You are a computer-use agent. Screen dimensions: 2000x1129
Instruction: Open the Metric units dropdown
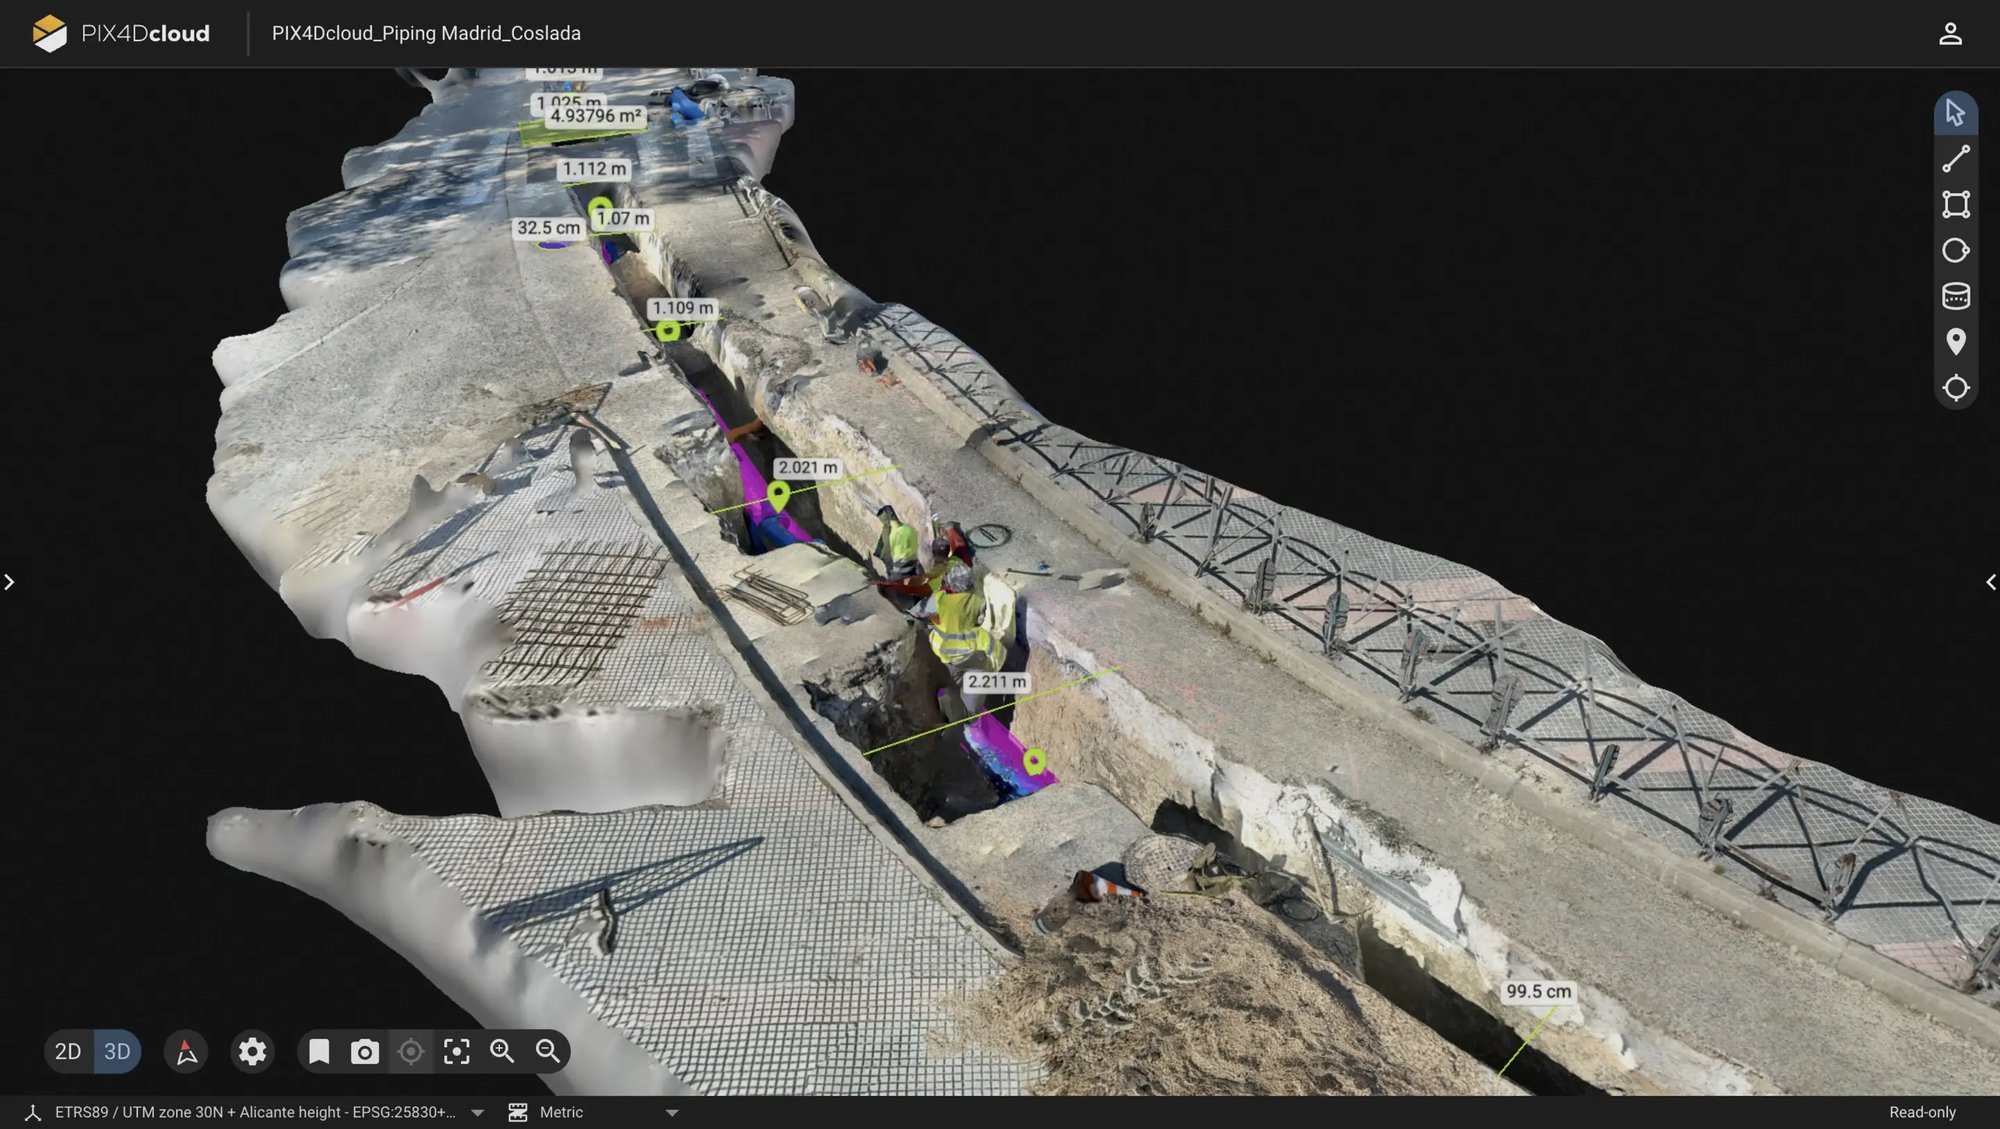tap(672, 1112)
